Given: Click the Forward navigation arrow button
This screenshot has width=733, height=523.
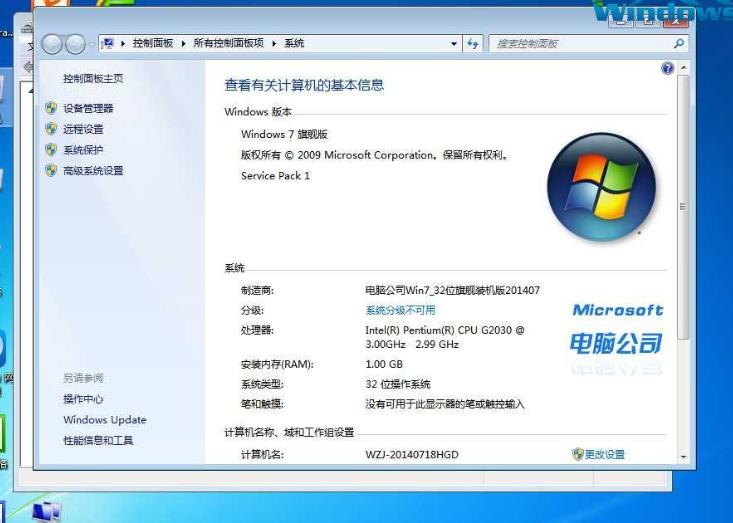Looking at the screenshot, I should coord(75,44).
